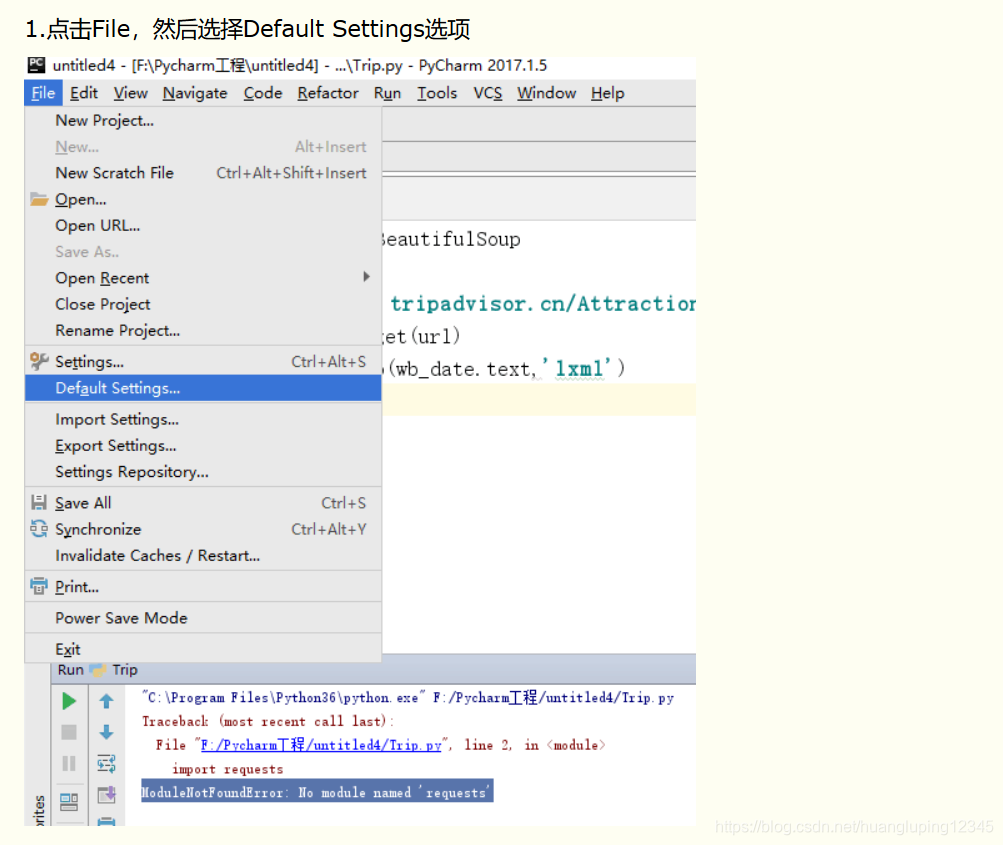Click the ModuleNotFoundError highlighted line
Image resolution: width=1003 pixels, height=845 pixels.
click(x=317, y=793)
